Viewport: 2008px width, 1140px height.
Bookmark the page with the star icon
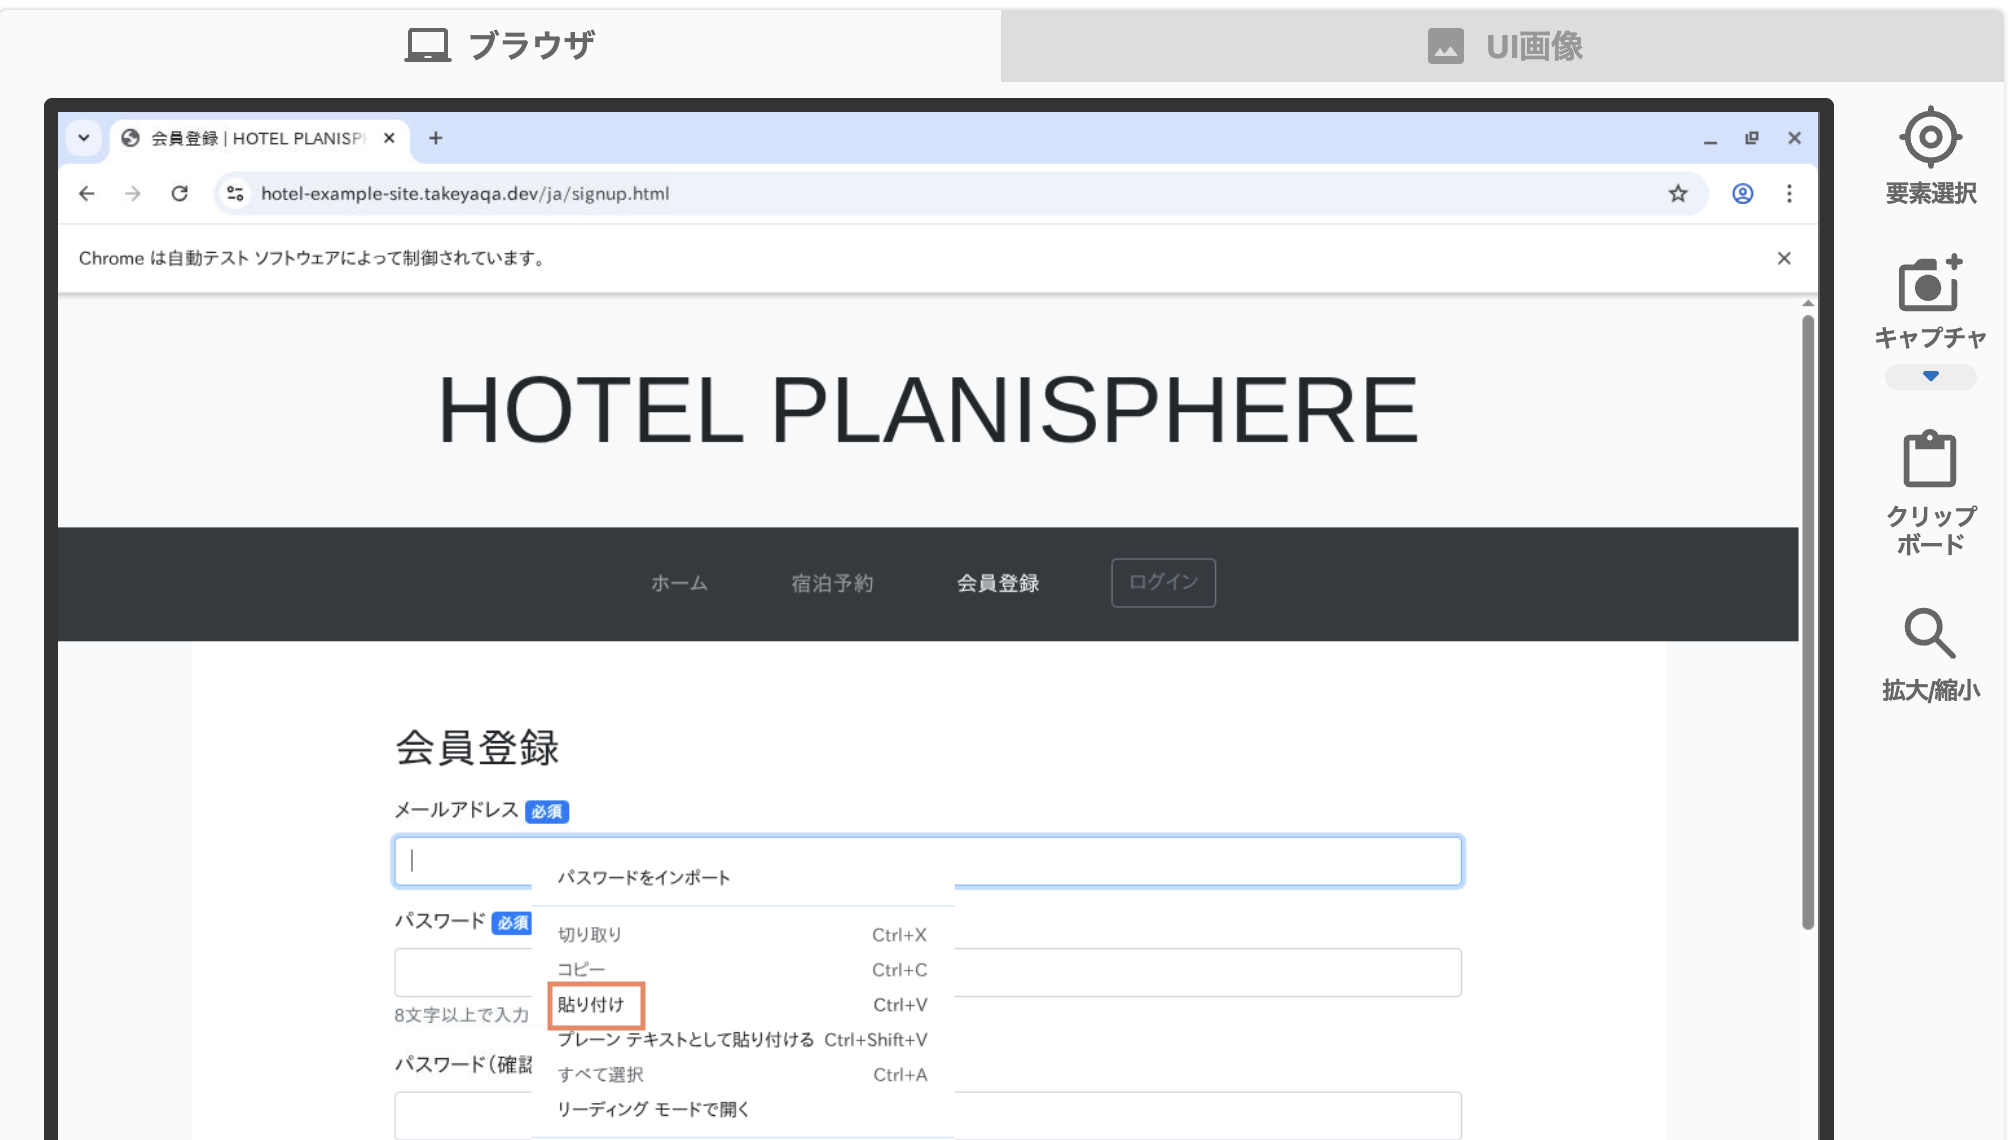point(1678,194)
